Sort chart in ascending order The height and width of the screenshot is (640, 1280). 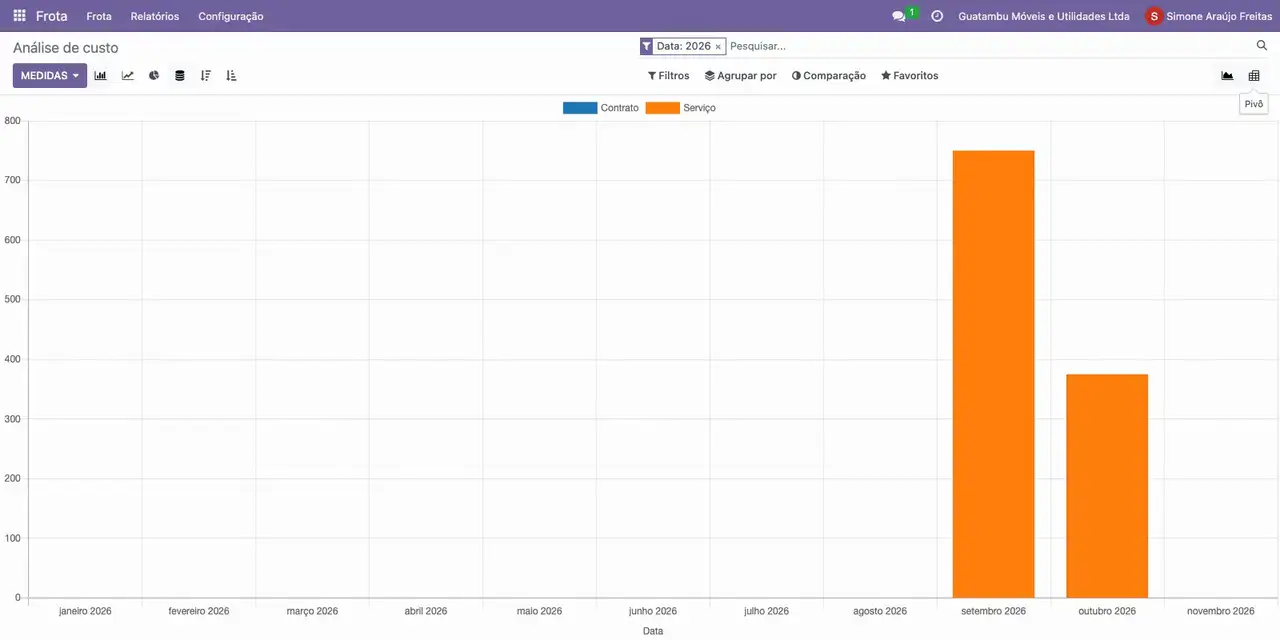click(232, 76)
